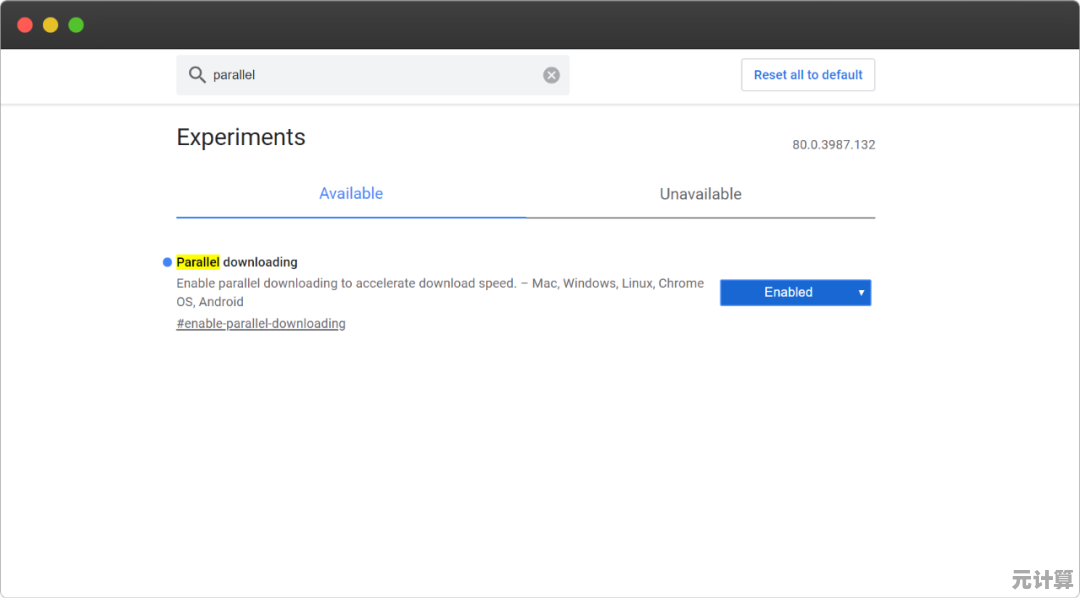Focus the search flags field containing "parallel"

click(370, 75)
